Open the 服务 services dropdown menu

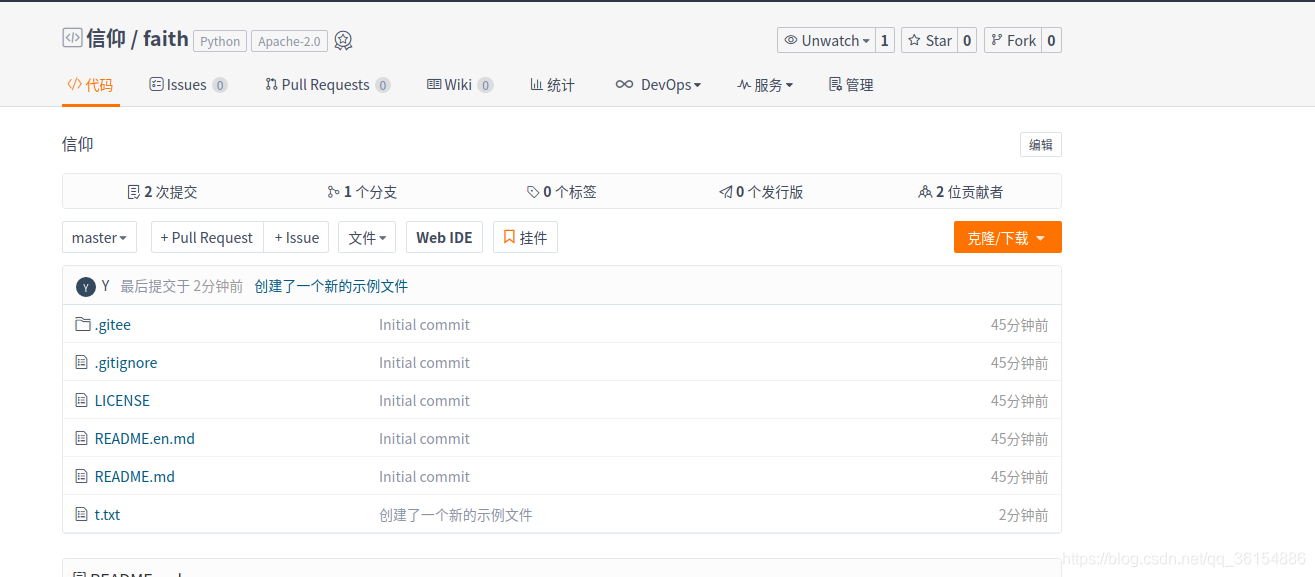point(765,85)
